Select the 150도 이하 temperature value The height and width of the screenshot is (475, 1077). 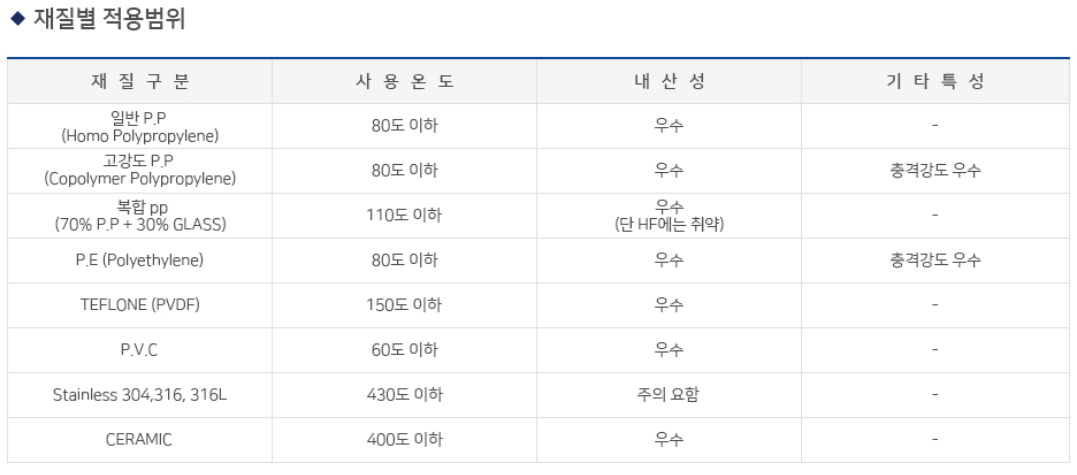[404, 305]
